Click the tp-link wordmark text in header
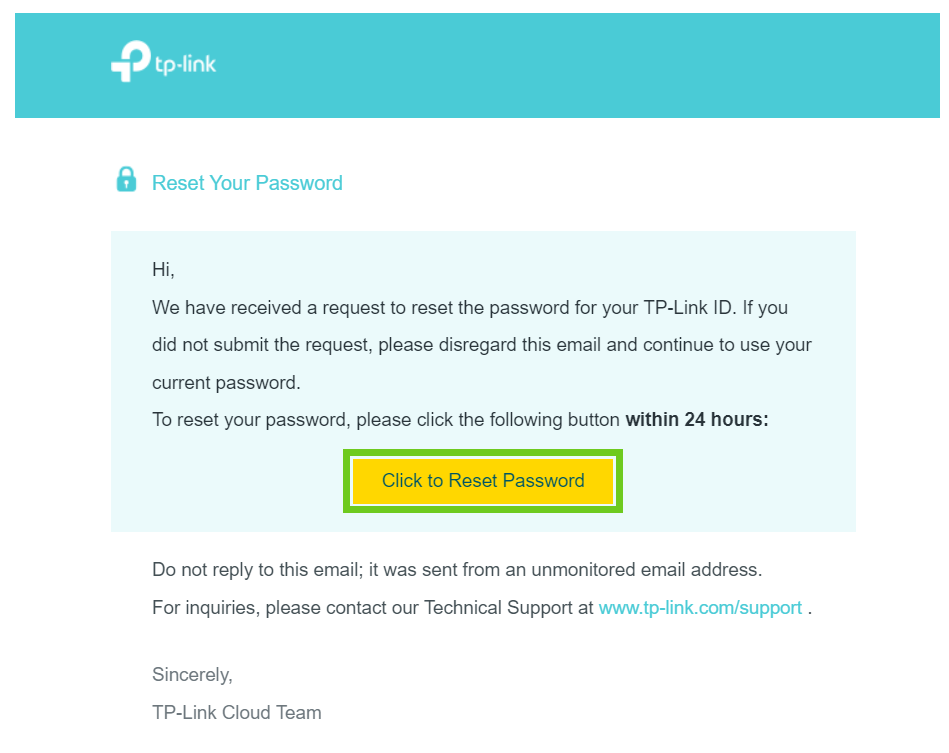This screenshot has height=753, width=949. [x=185, y=66]
